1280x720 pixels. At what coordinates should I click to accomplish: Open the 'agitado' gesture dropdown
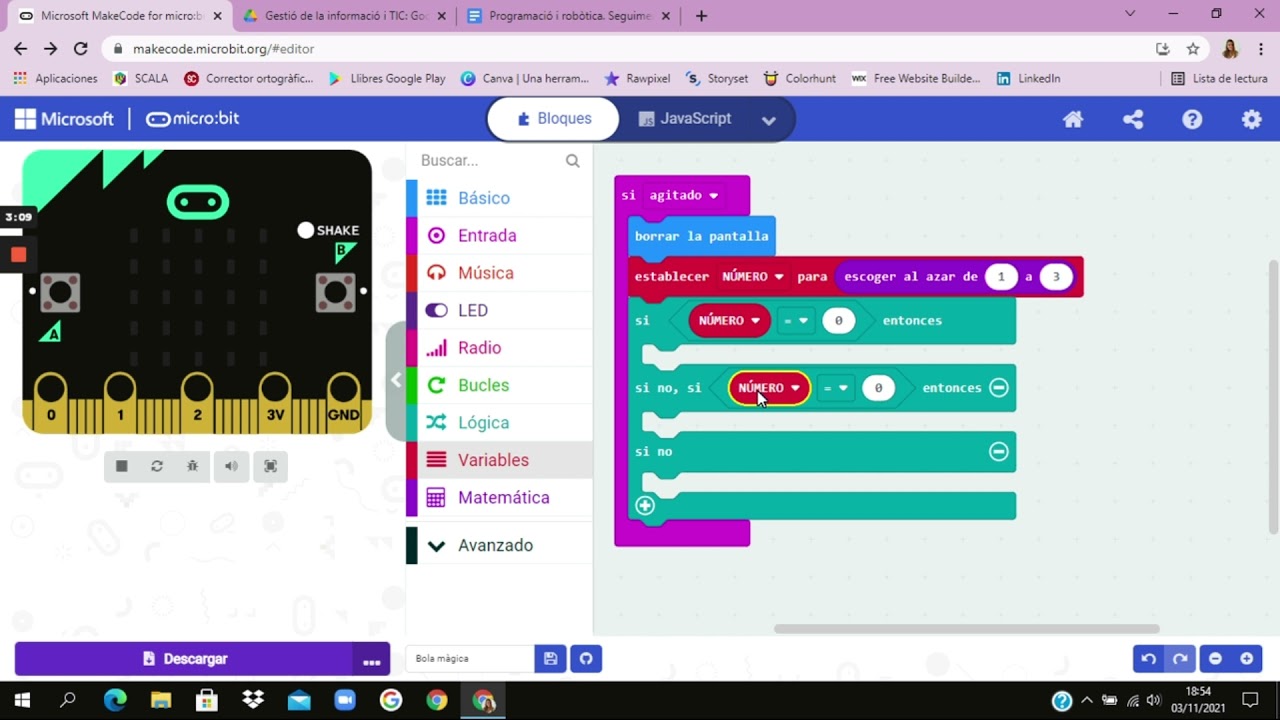pyautogui.click(x=684, y=196)
